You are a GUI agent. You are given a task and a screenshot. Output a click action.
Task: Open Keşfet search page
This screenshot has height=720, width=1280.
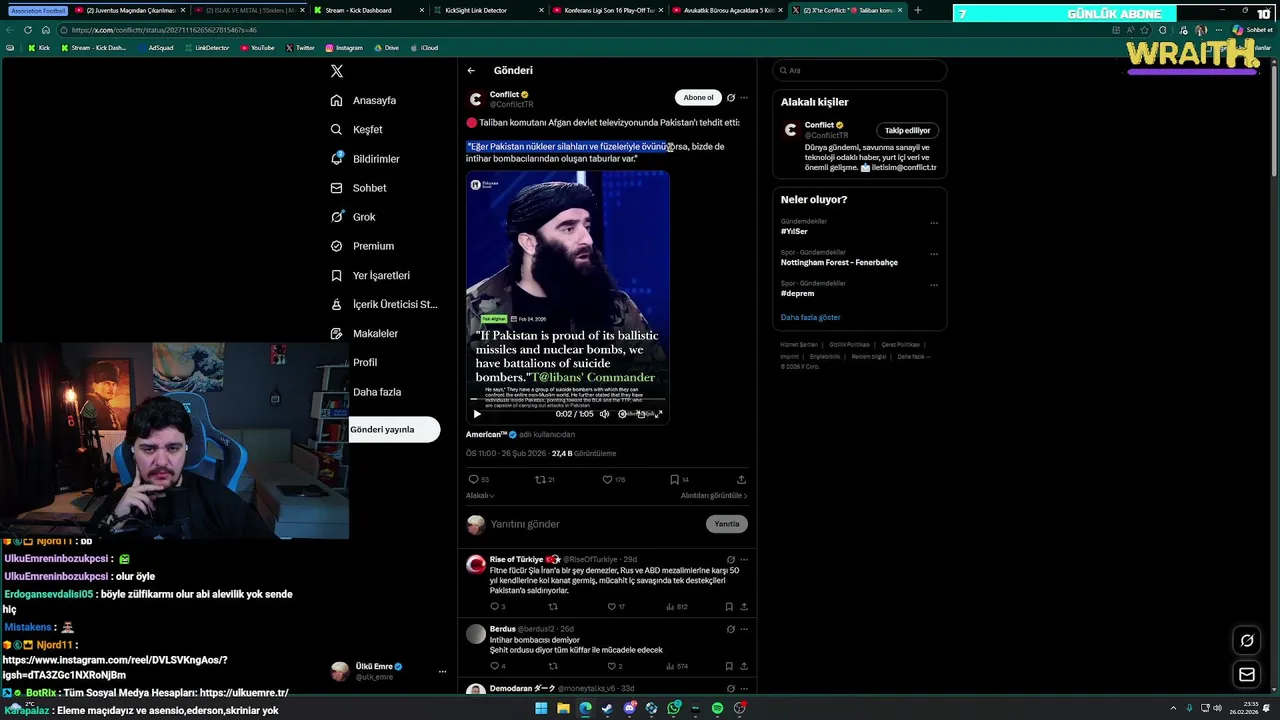coord(357,130)
